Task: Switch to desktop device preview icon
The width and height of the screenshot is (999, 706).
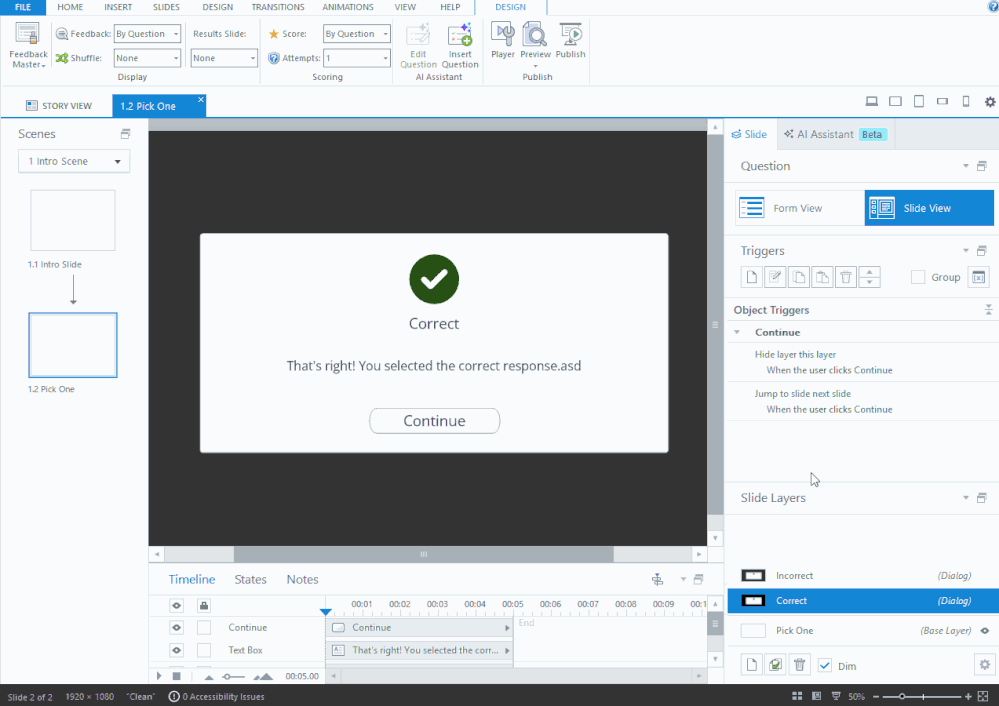Action: pyautogui.click(x=872, y=102)
